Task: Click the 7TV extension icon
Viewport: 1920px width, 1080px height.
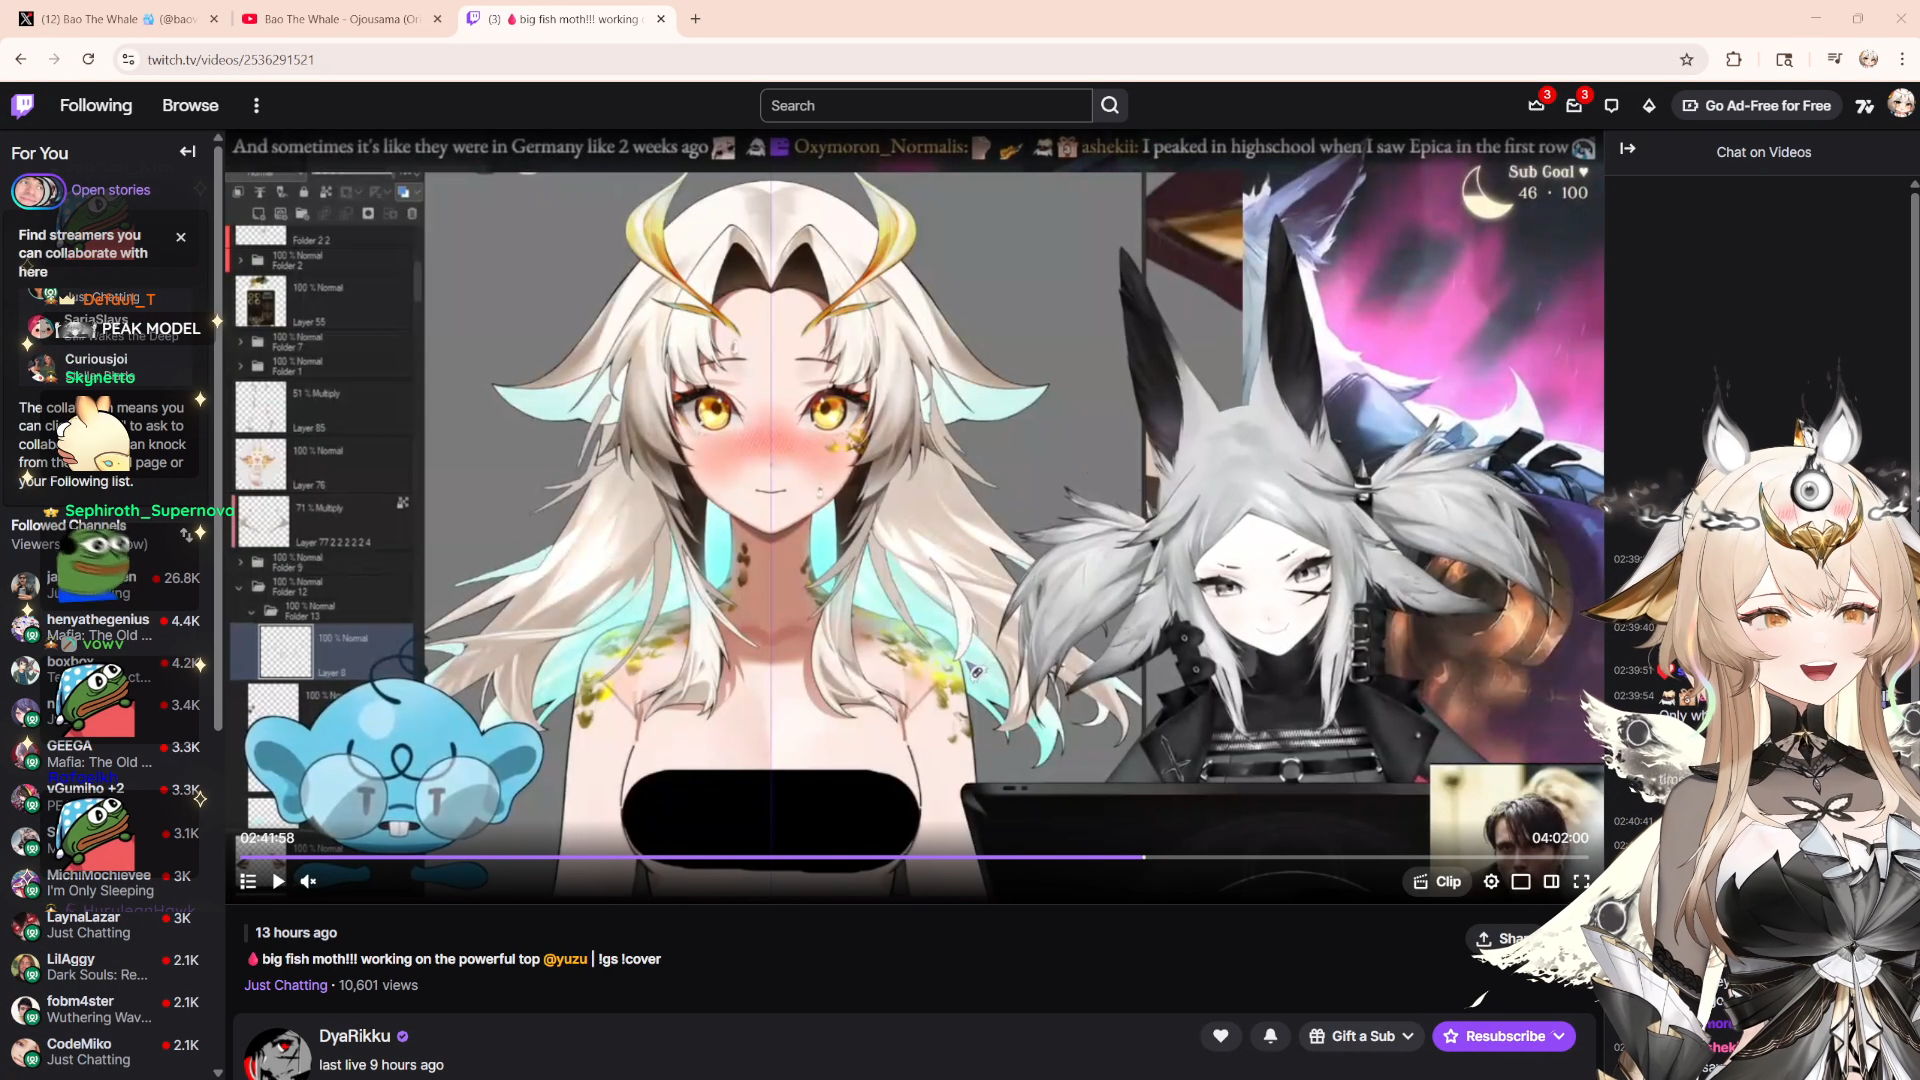Action: [1865, 105]
